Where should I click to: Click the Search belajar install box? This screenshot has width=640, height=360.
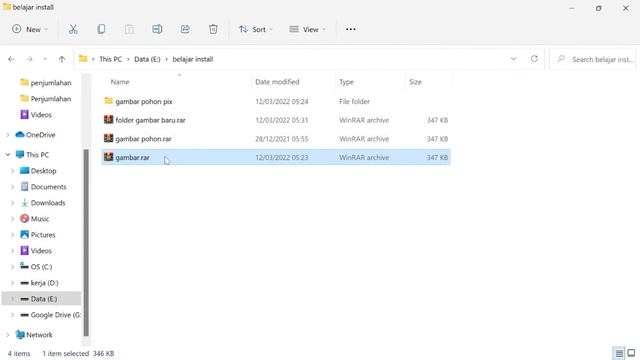pos(593,59)
